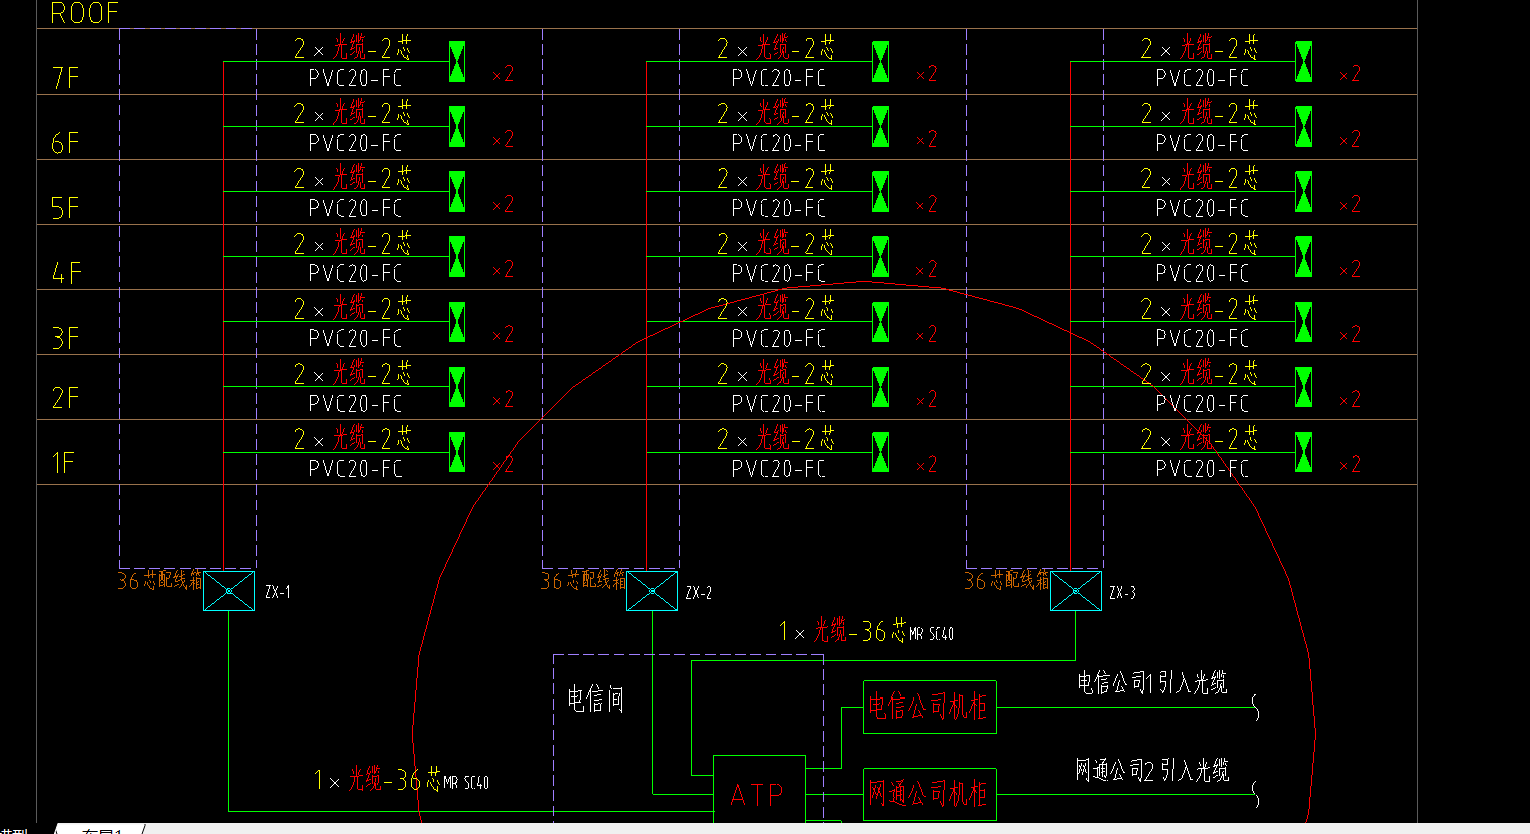Pick the 1F green terminal symbol on ZX-1 riser
The image size is (1530, 834).
457,452
